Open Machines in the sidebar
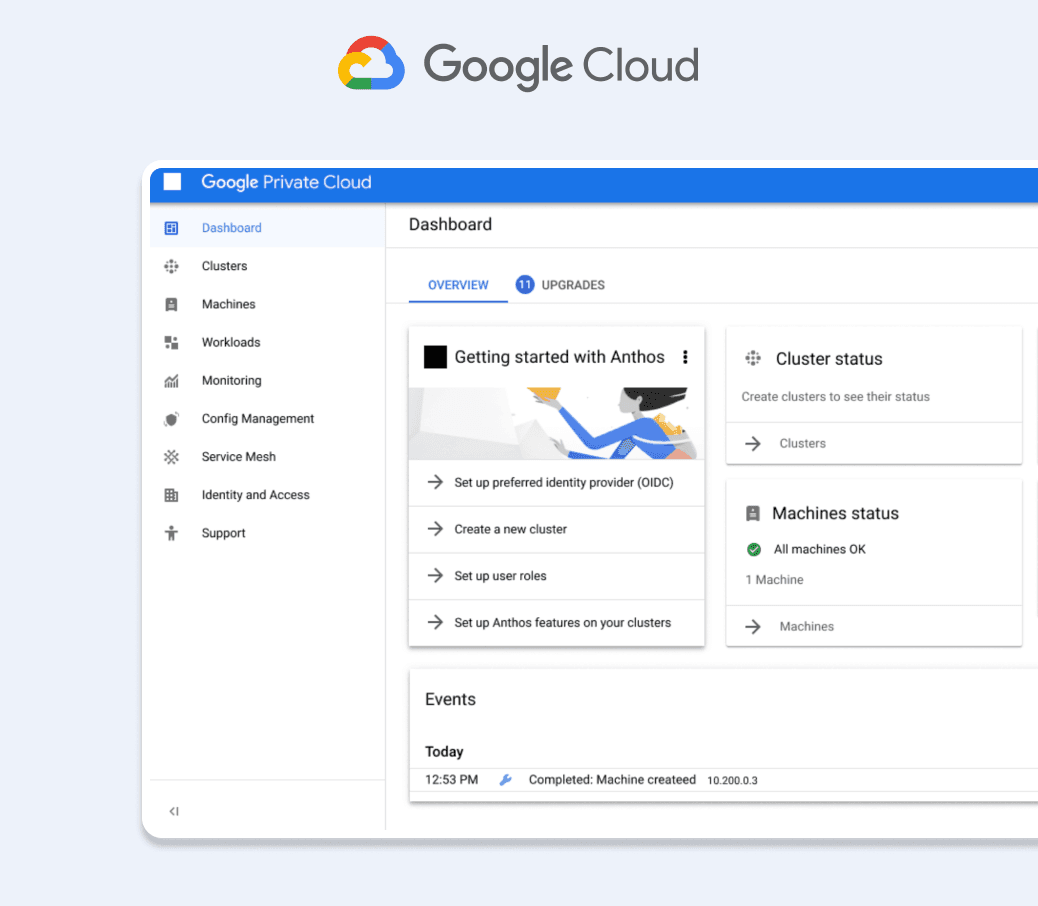 click(267, 304)
